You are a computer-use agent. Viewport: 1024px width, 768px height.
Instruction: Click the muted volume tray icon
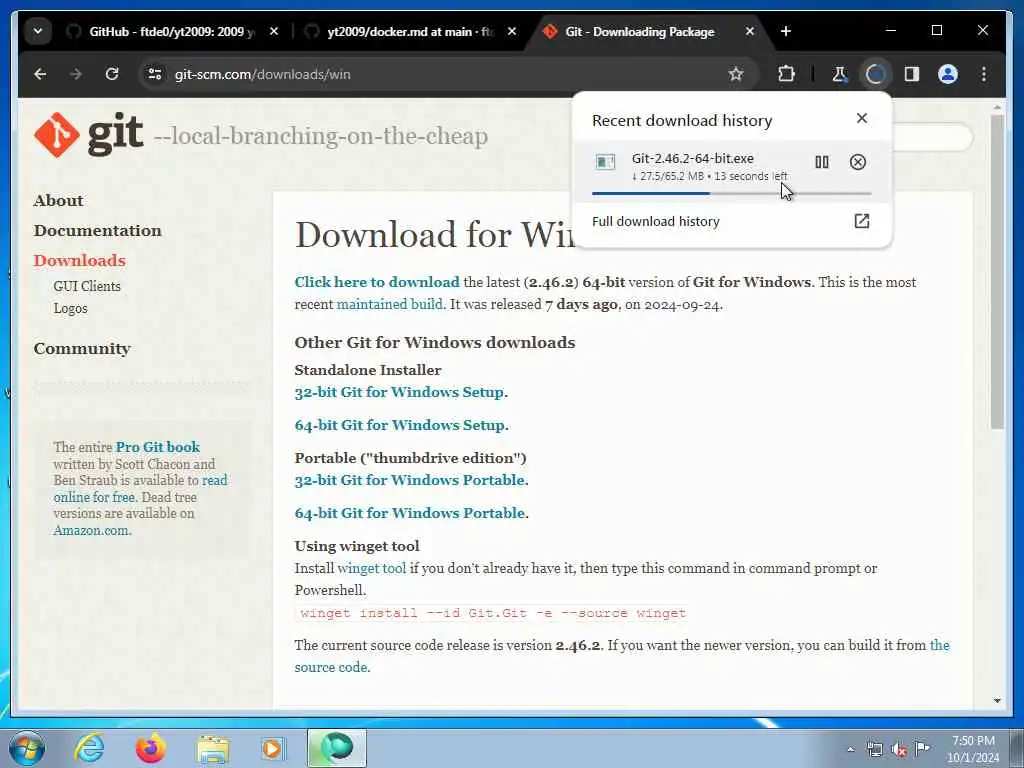[899, 750]
